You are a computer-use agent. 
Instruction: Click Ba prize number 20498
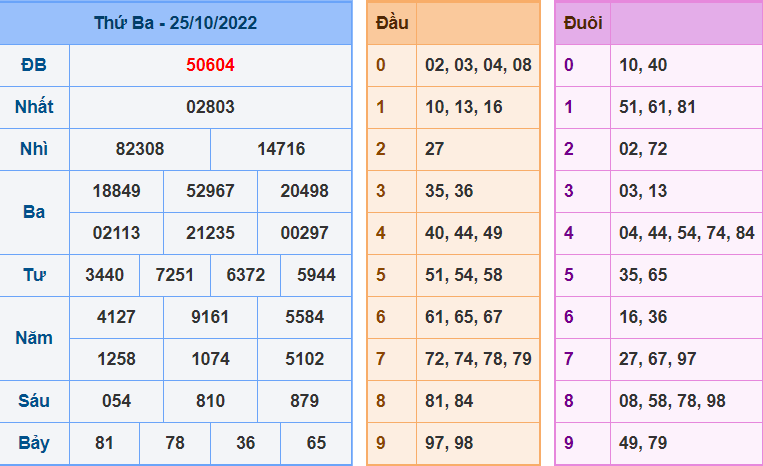pyautogui.click(x=304, y=191)
